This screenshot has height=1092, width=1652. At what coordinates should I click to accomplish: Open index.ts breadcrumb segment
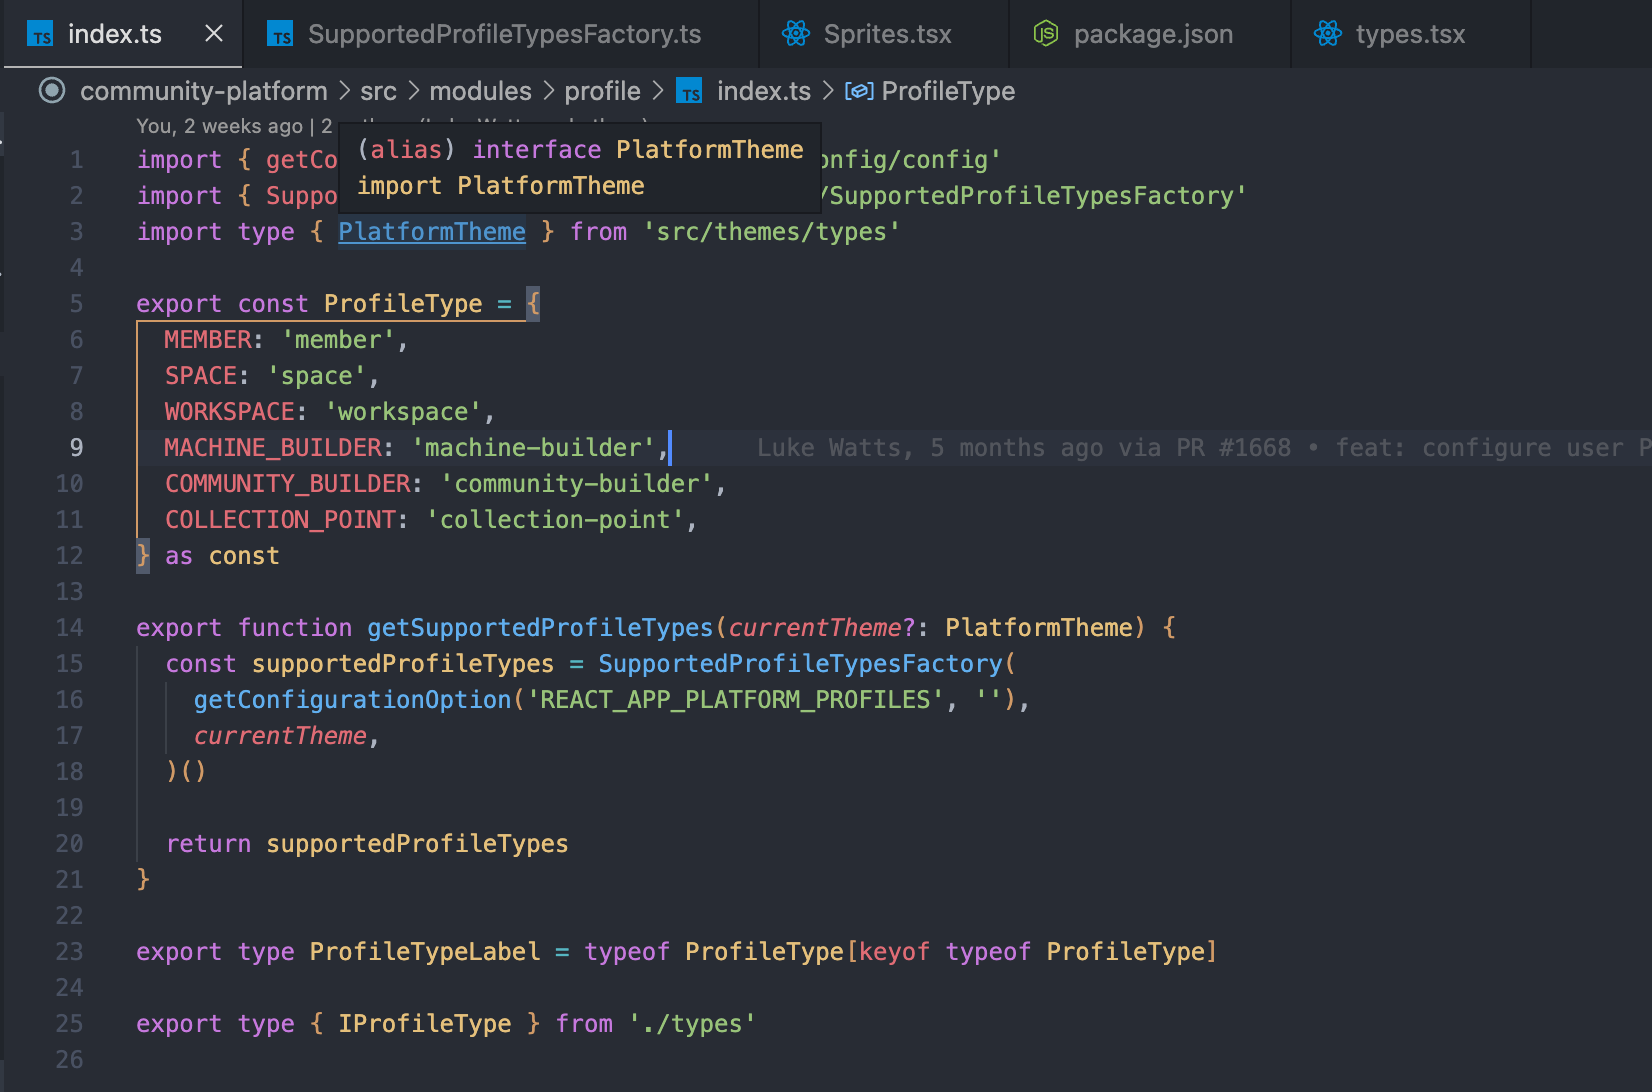[764, 91]
